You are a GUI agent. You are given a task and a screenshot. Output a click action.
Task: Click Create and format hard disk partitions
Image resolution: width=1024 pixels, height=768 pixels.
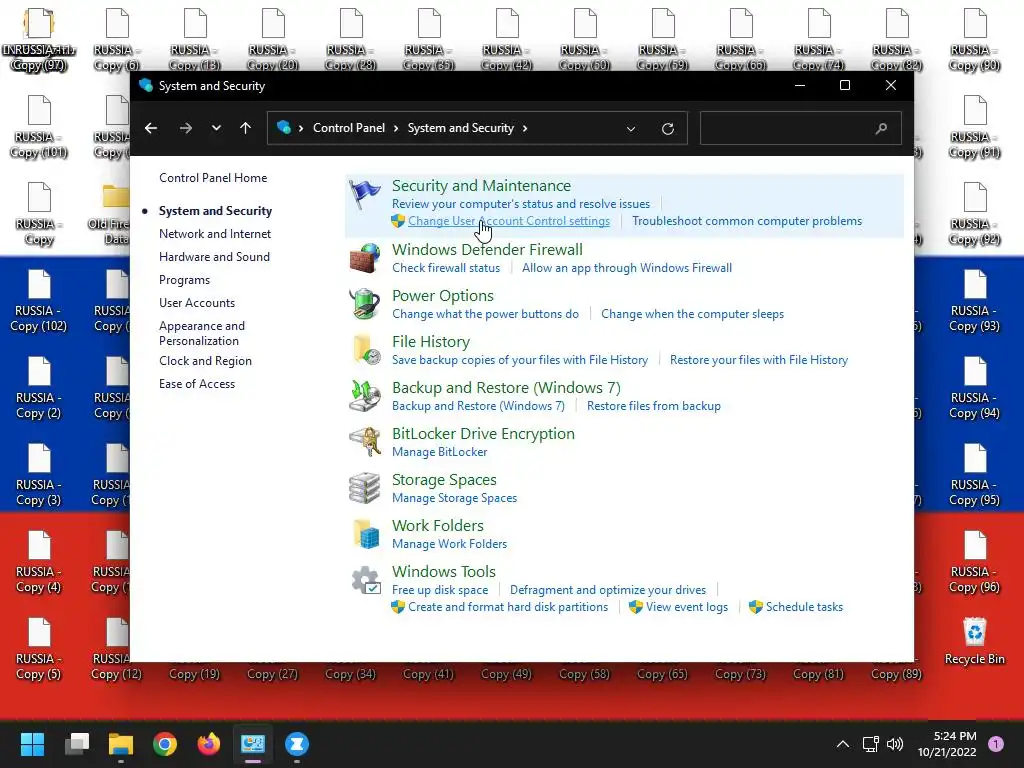(x=508, y=607)
